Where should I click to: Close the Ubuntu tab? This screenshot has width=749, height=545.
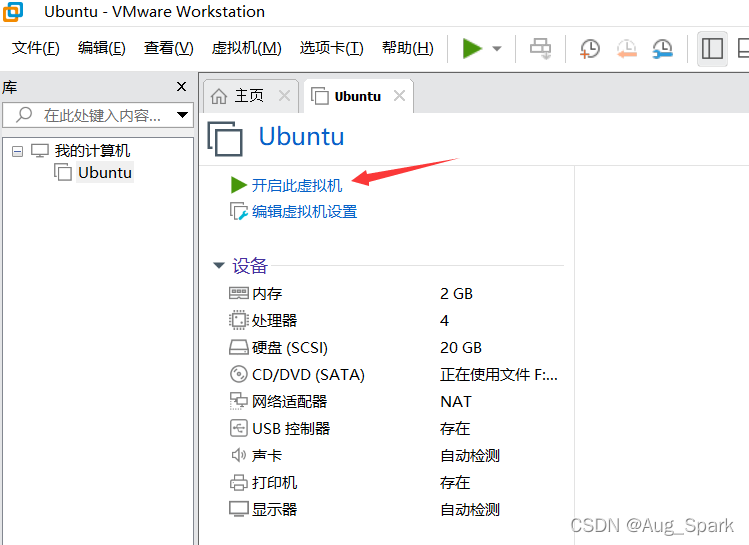click(x=399, y=96)
